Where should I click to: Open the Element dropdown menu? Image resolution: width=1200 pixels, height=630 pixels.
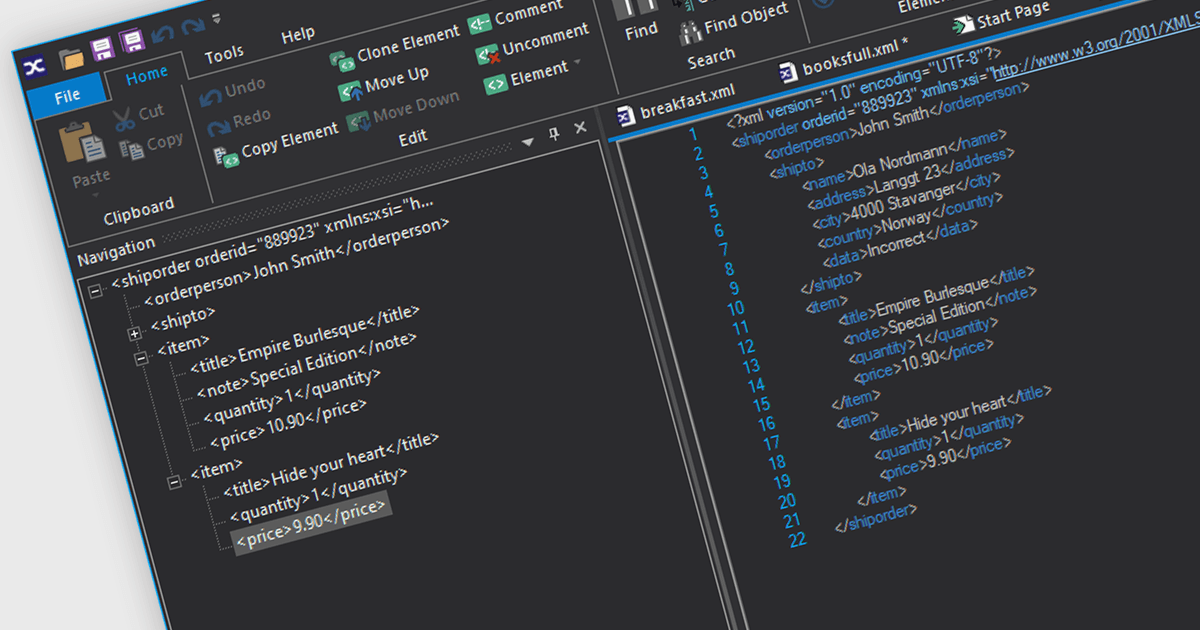pos(532,77)
